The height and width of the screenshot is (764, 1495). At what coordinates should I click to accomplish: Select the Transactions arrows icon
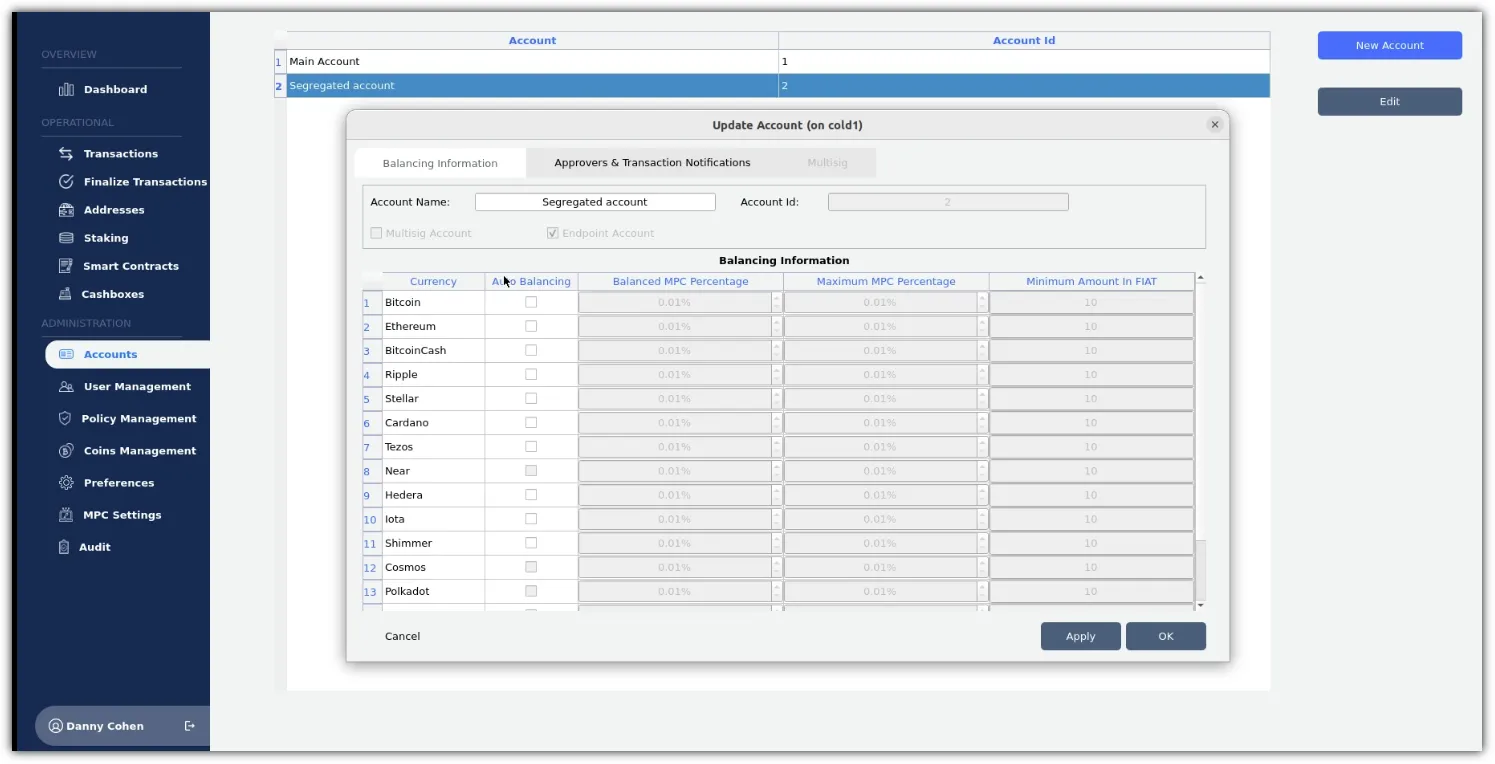tap(66, 154)
